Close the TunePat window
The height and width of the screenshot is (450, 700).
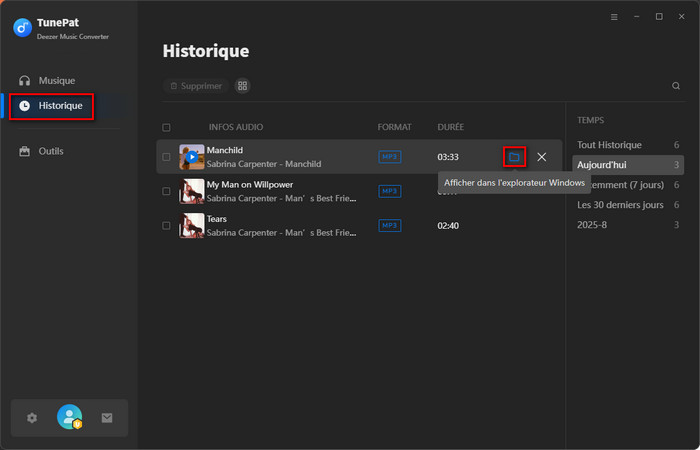pos(681,17)
